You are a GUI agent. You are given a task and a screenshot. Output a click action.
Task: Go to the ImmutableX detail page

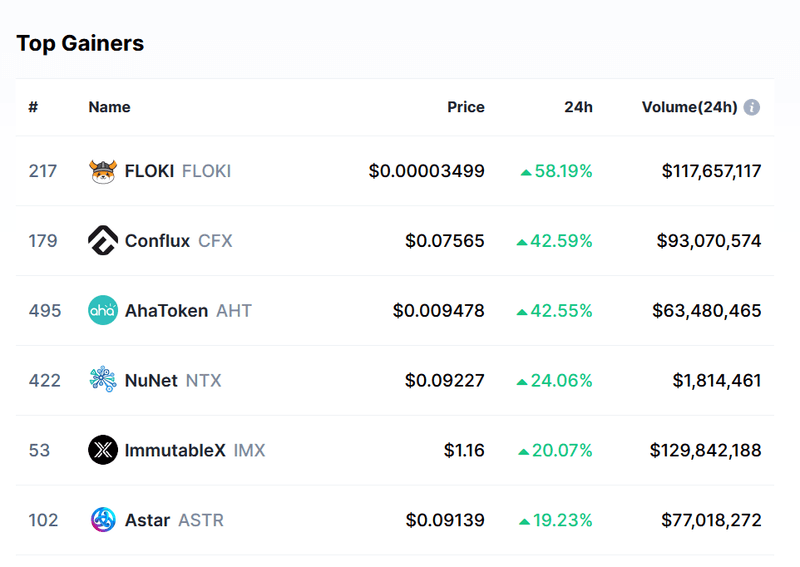pos(175,450)
